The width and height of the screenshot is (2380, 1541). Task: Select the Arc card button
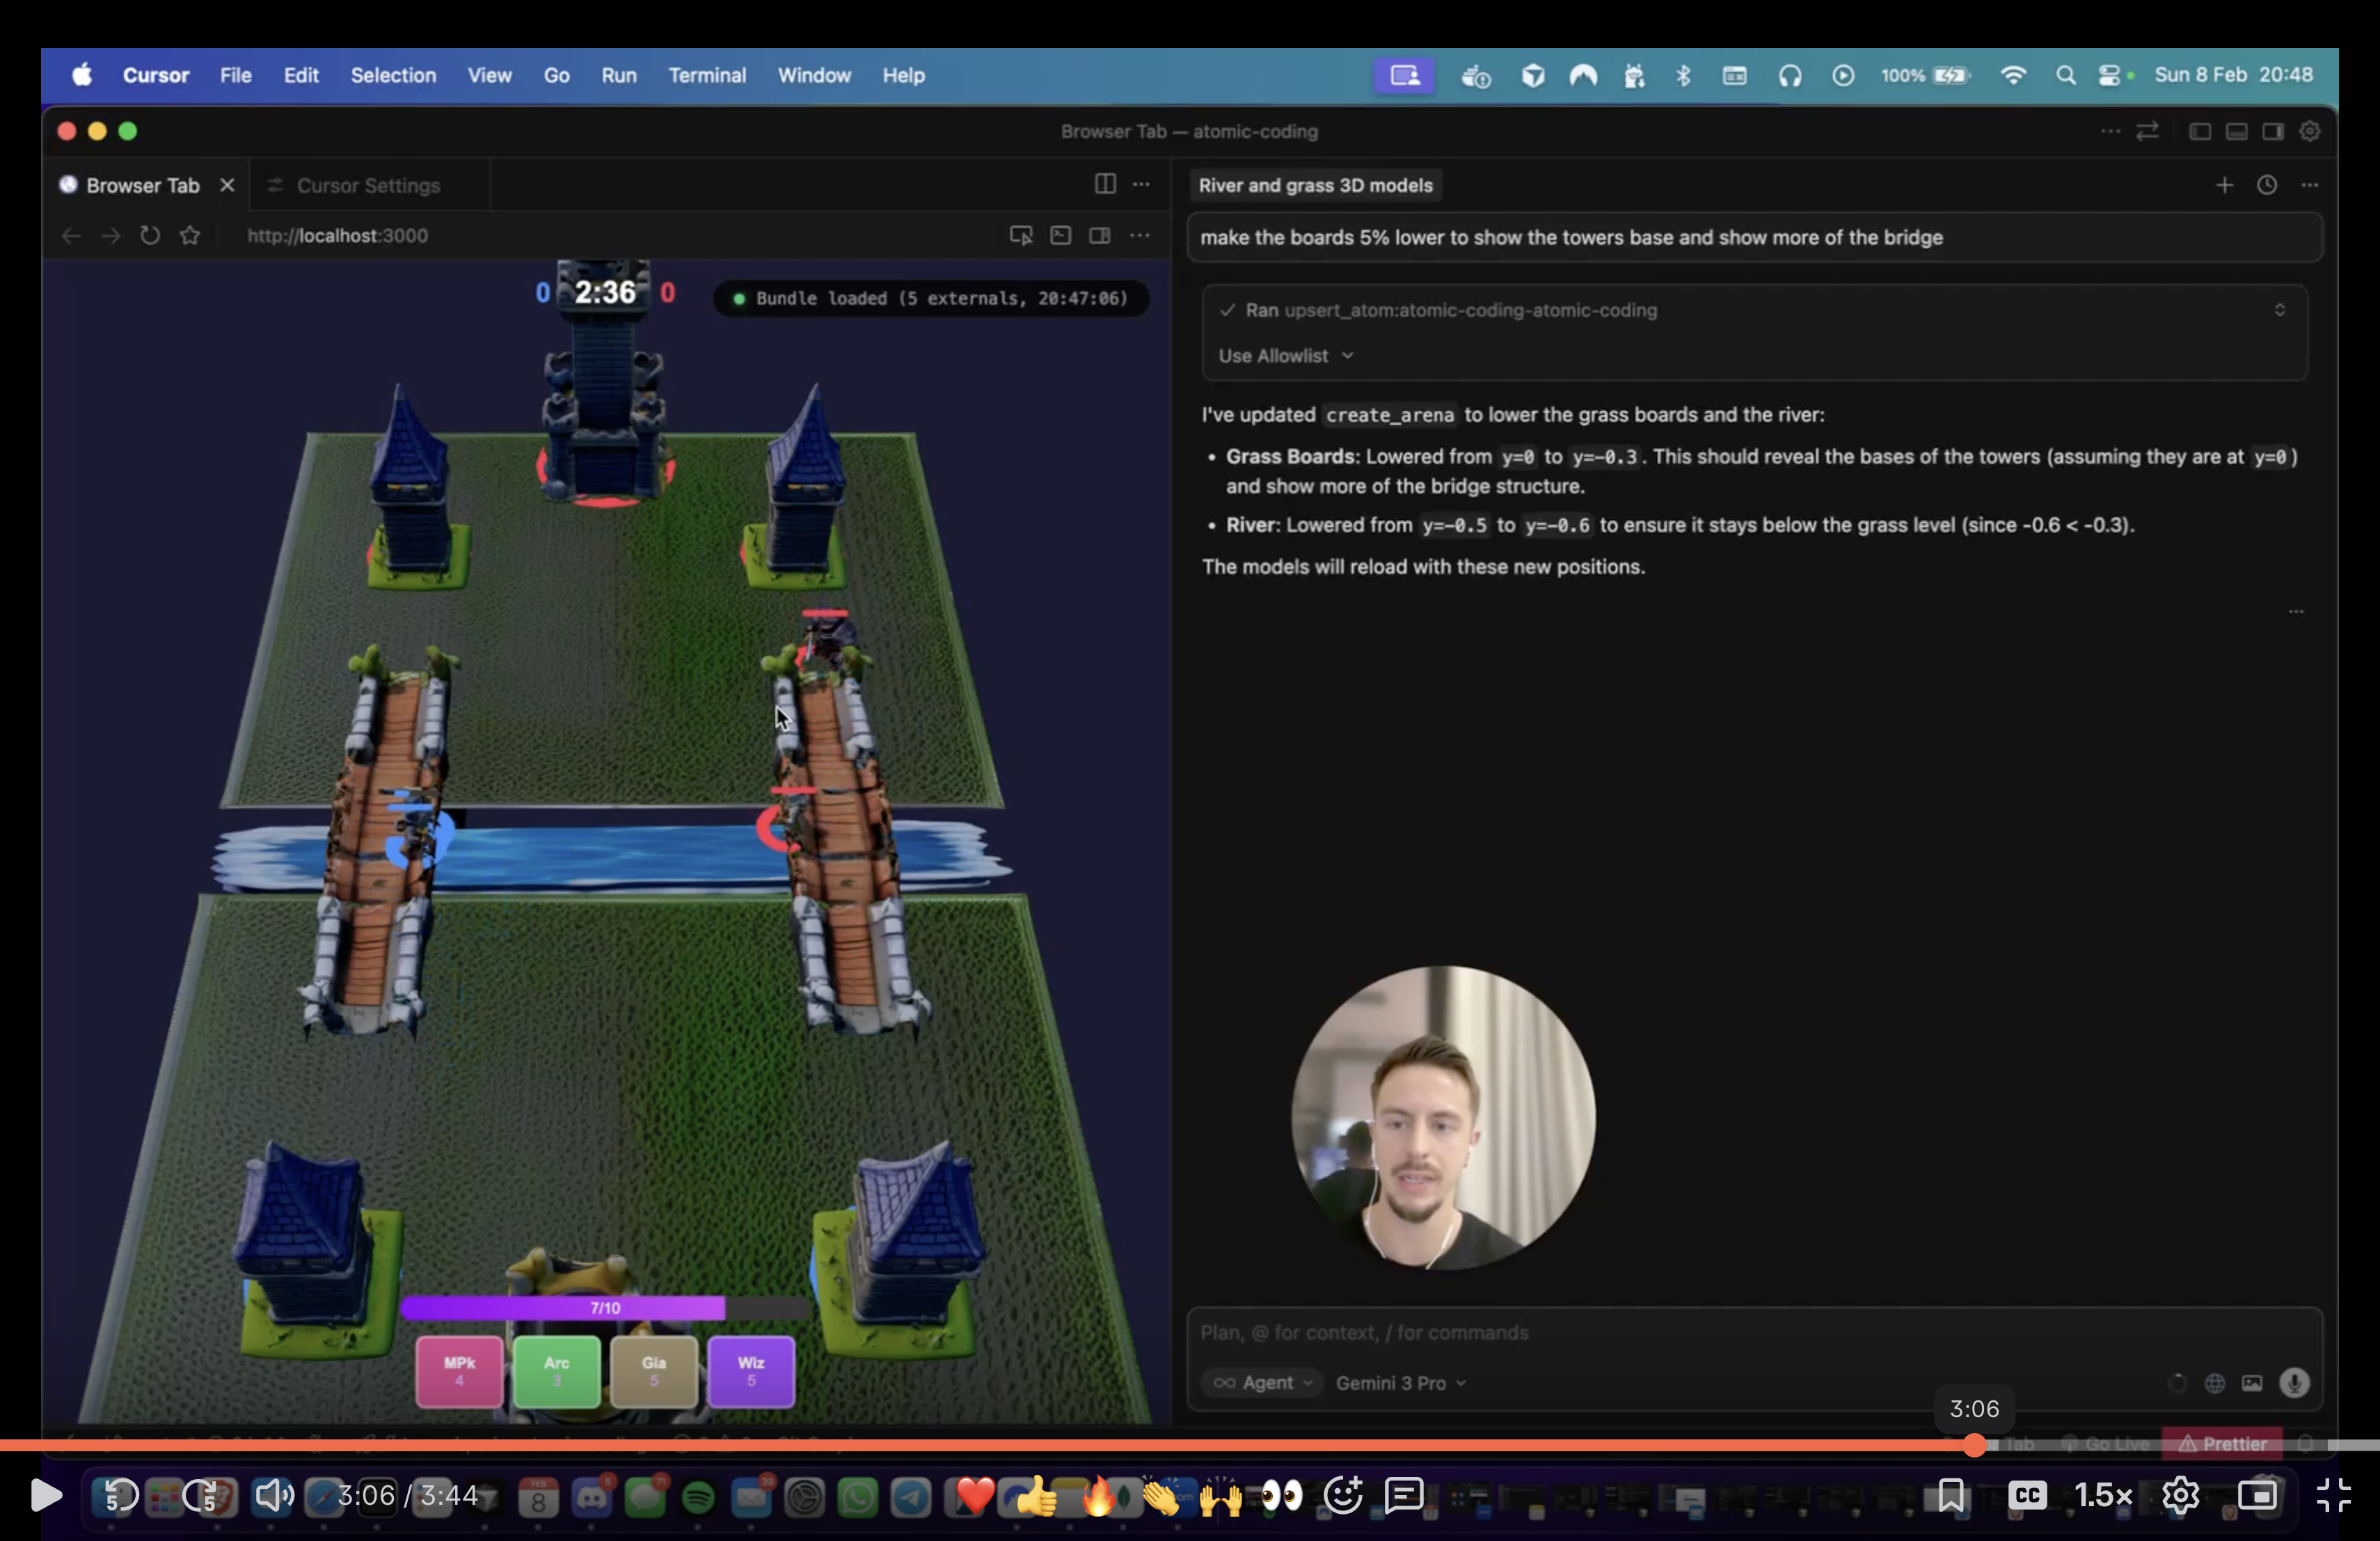click(556, 1371)
